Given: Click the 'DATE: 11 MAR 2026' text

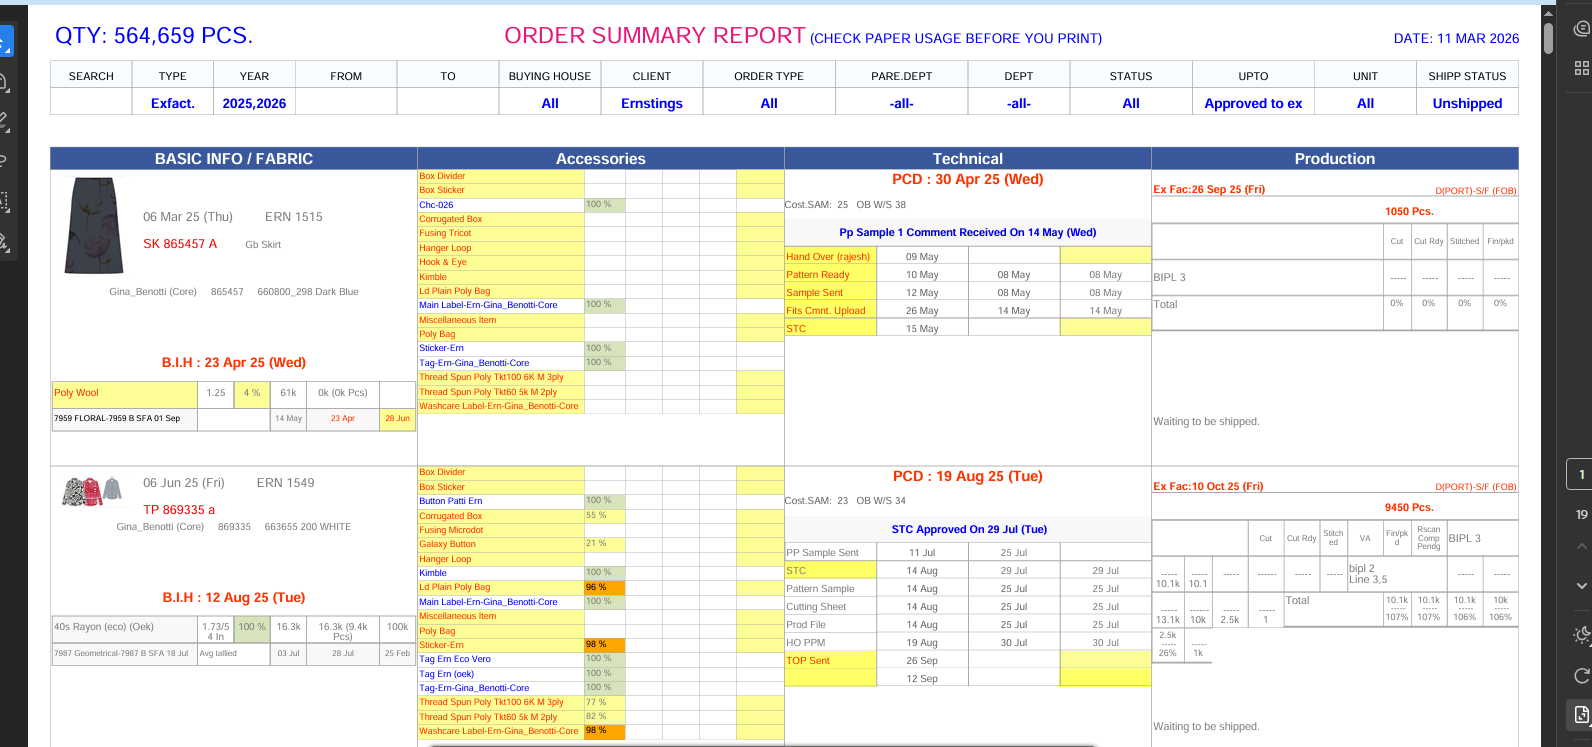Looking at the screenshot, I should point(1456,38).
